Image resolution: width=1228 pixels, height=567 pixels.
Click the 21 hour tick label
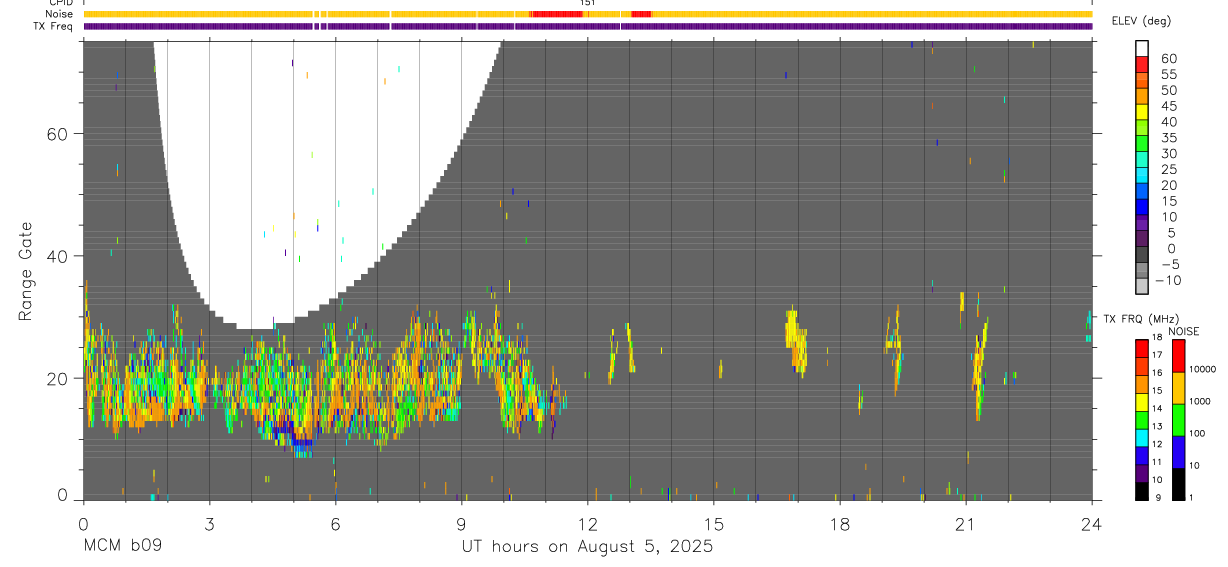[x=965, y=524]
